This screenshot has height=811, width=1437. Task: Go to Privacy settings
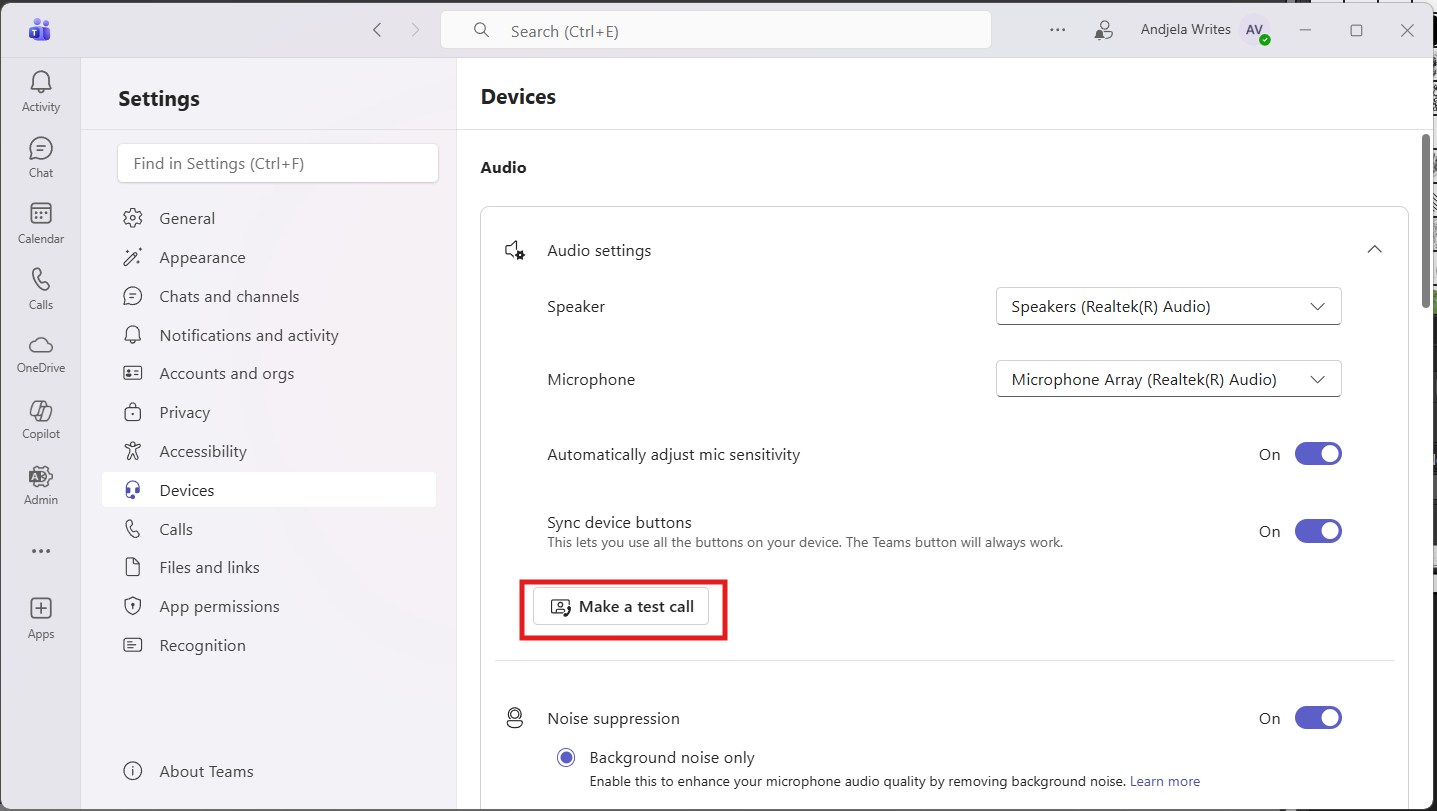(x=185, y=413)
